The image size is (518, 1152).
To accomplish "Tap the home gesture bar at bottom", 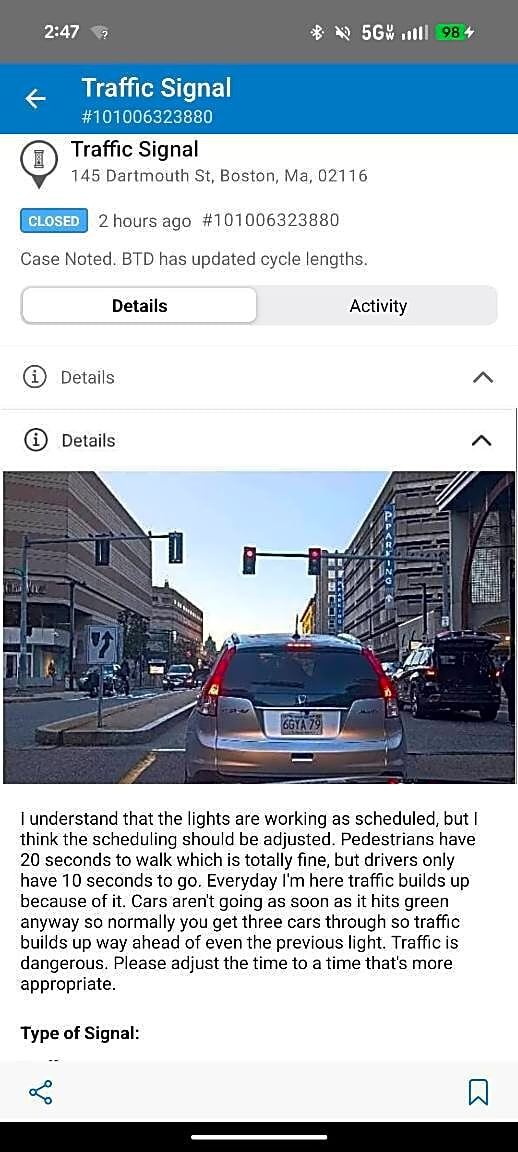I will point(259,1137).
